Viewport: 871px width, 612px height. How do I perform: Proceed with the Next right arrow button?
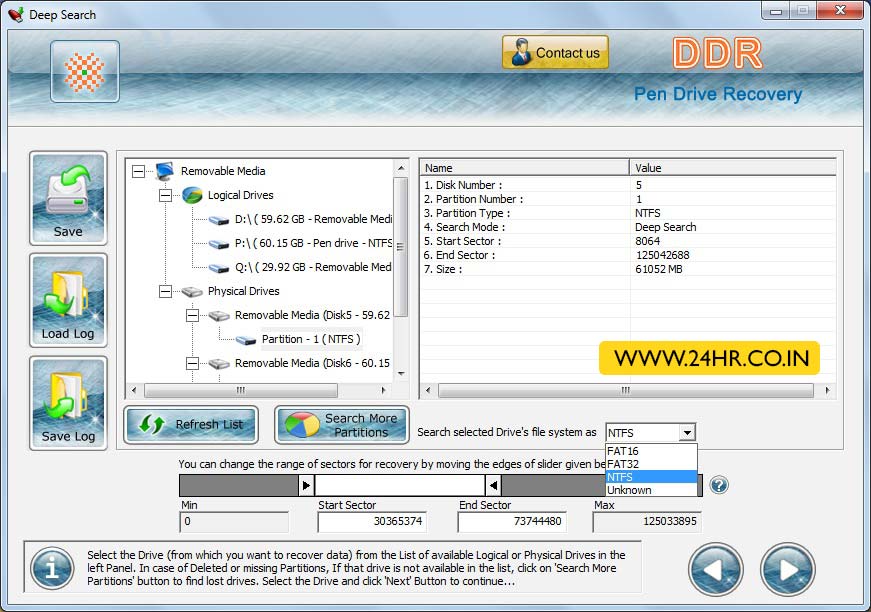[x=787, y=569]
